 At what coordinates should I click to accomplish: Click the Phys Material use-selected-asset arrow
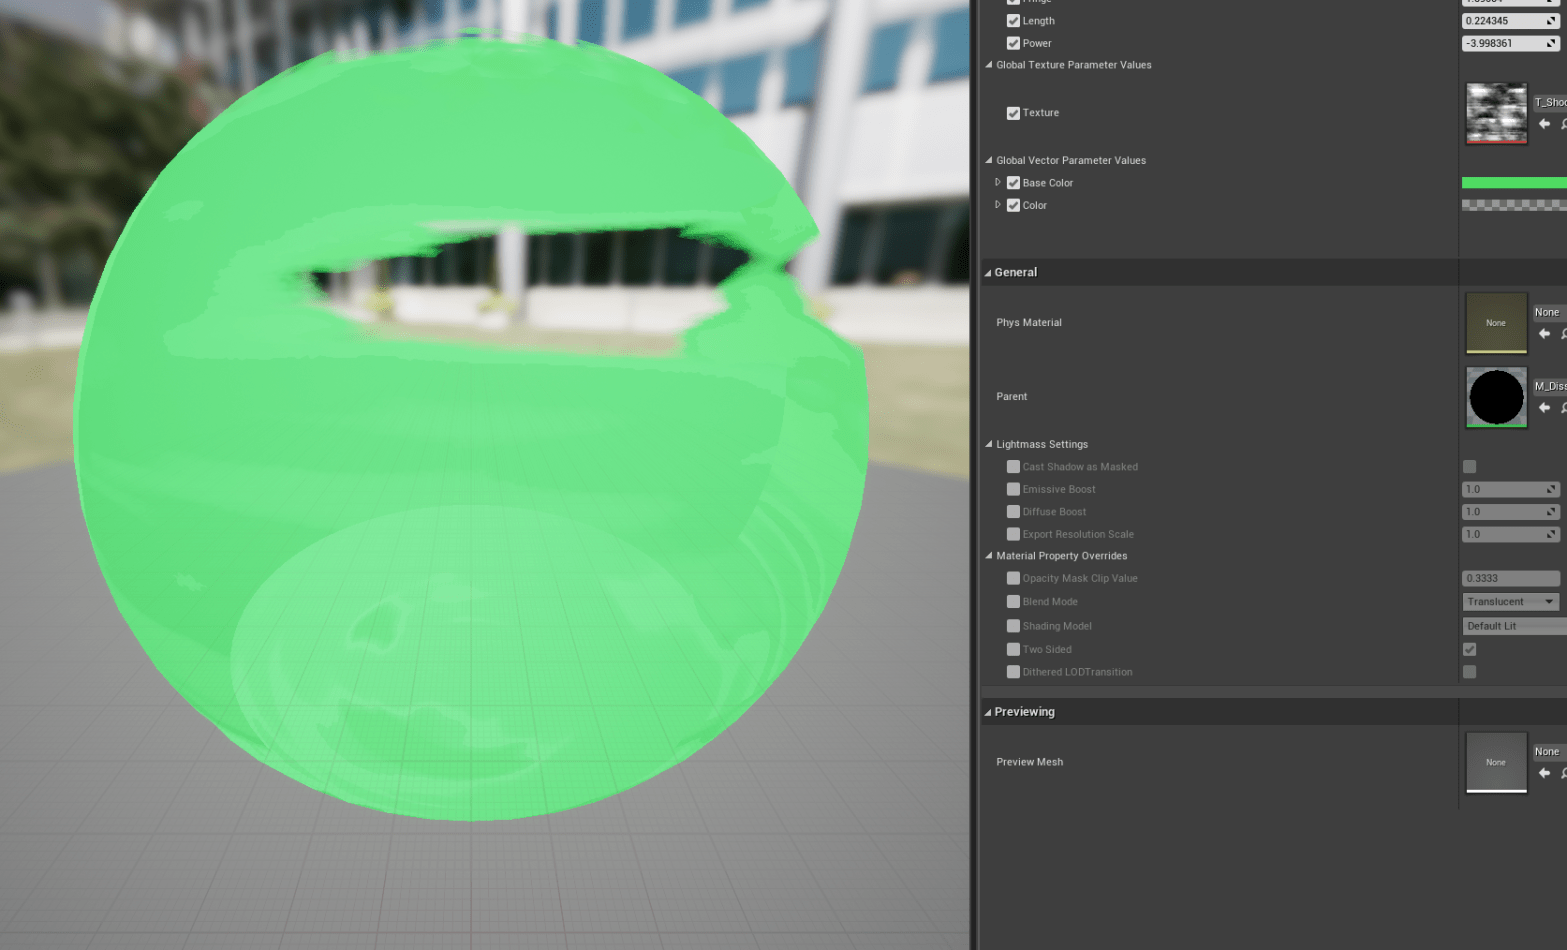tap(1544, 334)
